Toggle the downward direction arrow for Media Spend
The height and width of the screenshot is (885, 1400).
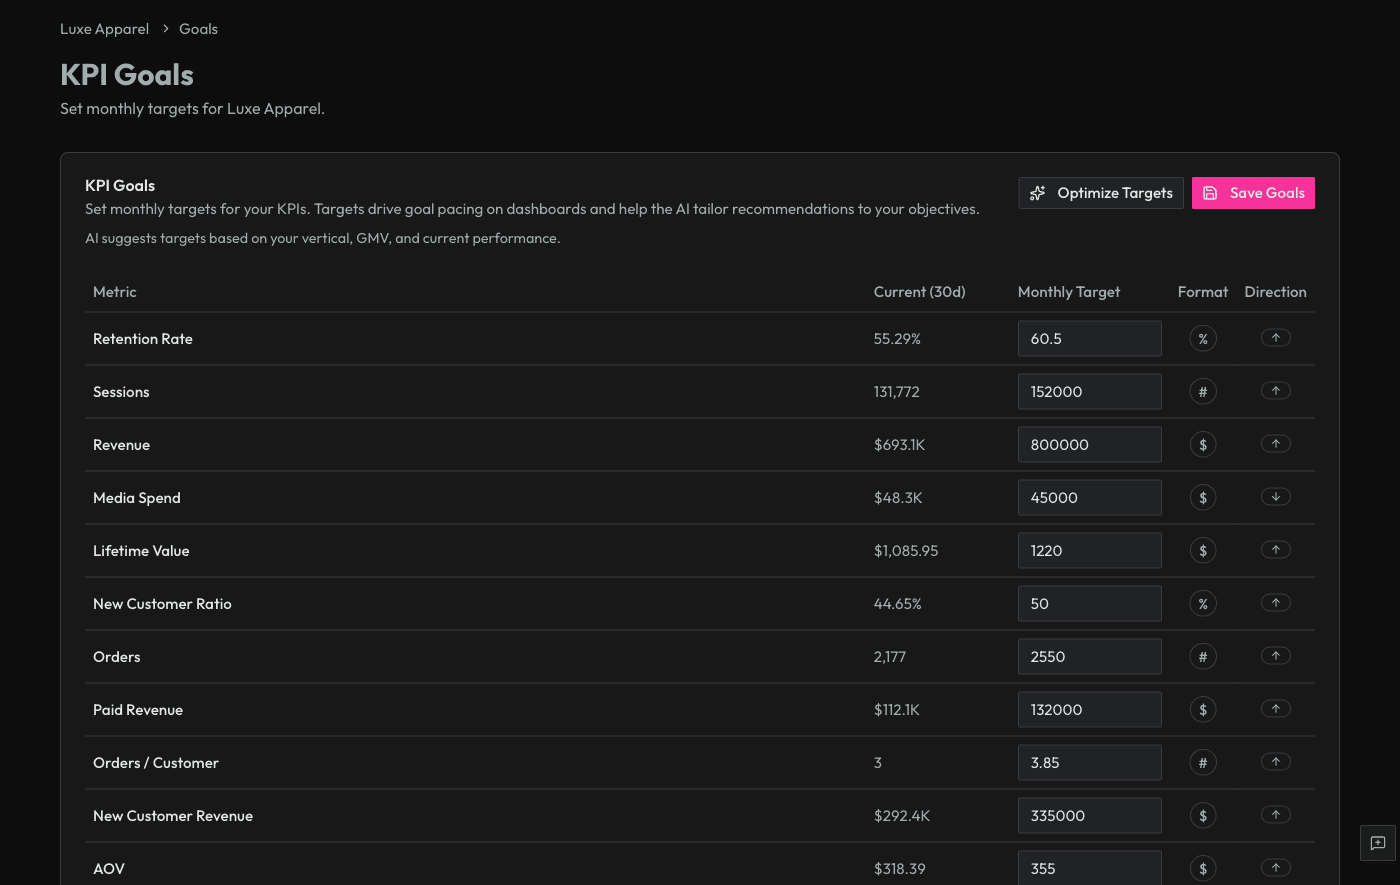click(1275, 497)
